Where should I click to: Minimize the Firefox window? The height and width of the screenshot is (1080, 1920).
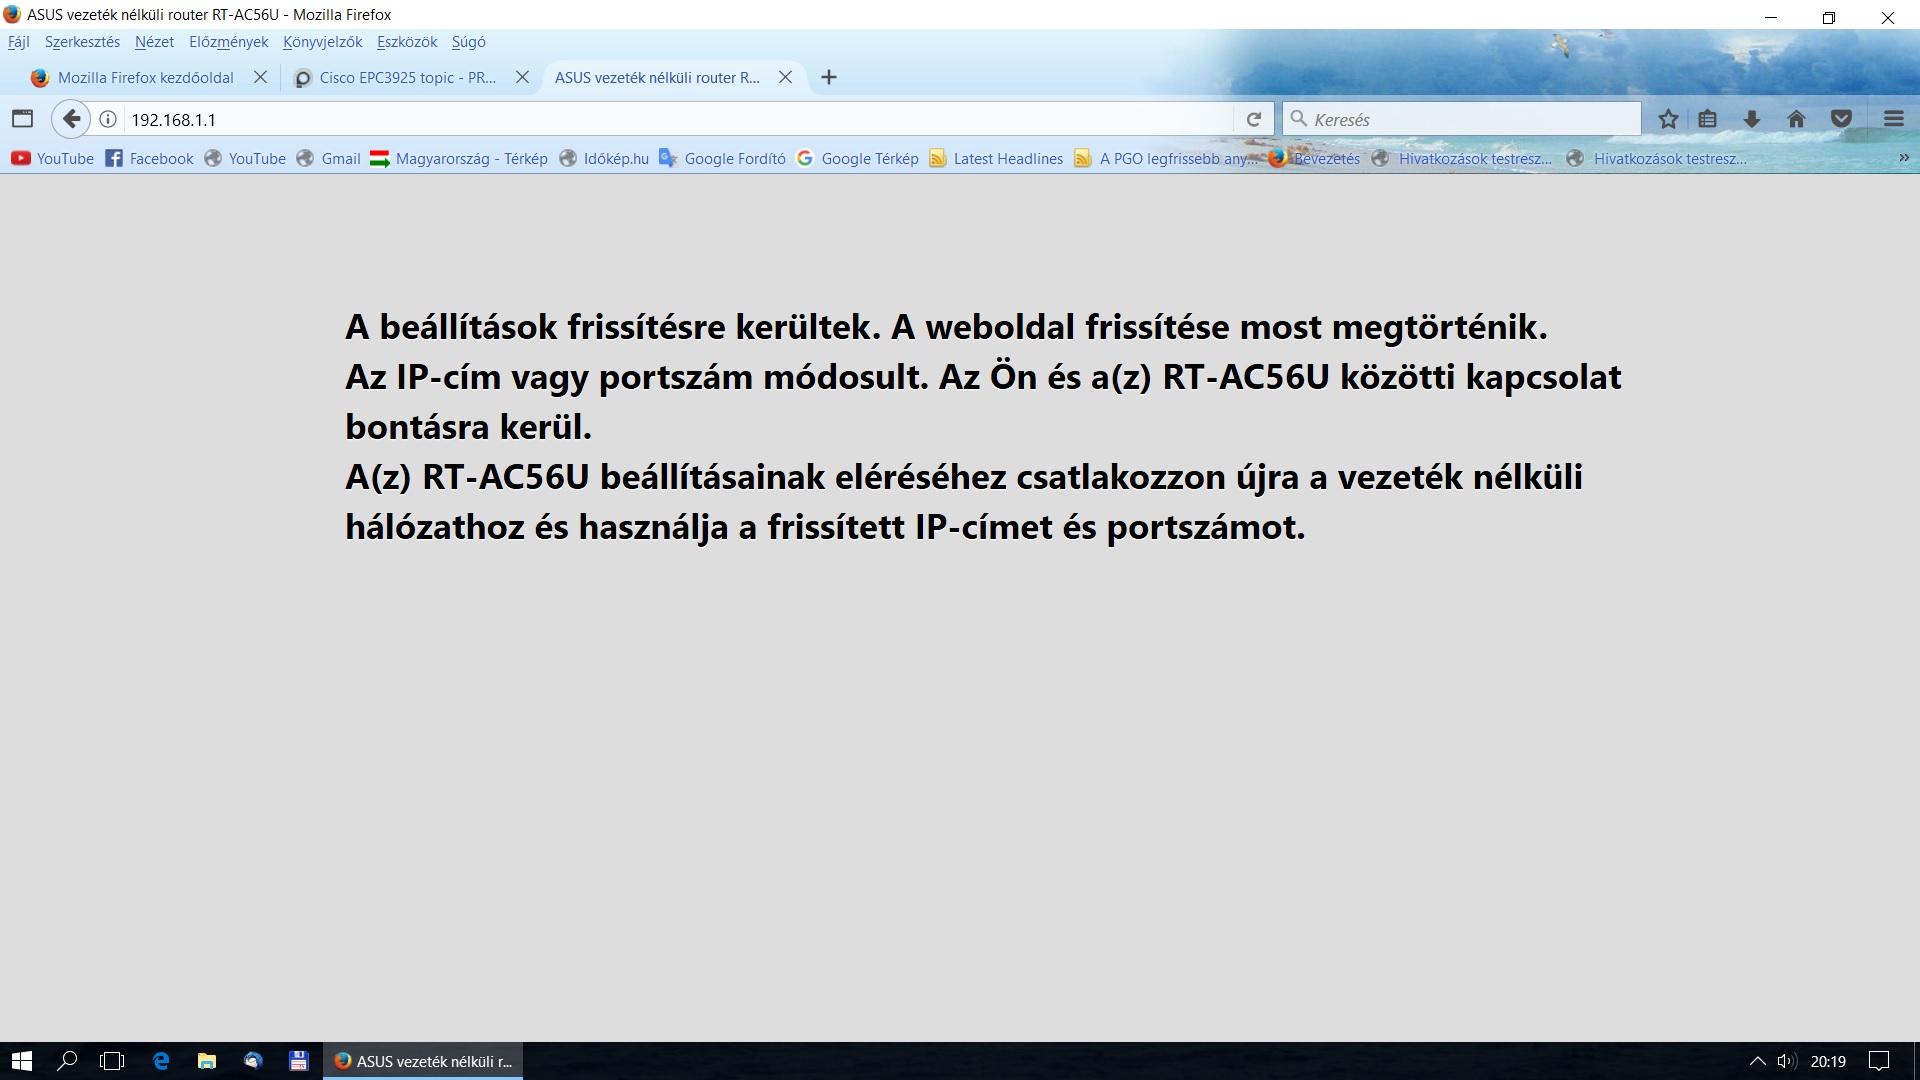coord(1771,17)
